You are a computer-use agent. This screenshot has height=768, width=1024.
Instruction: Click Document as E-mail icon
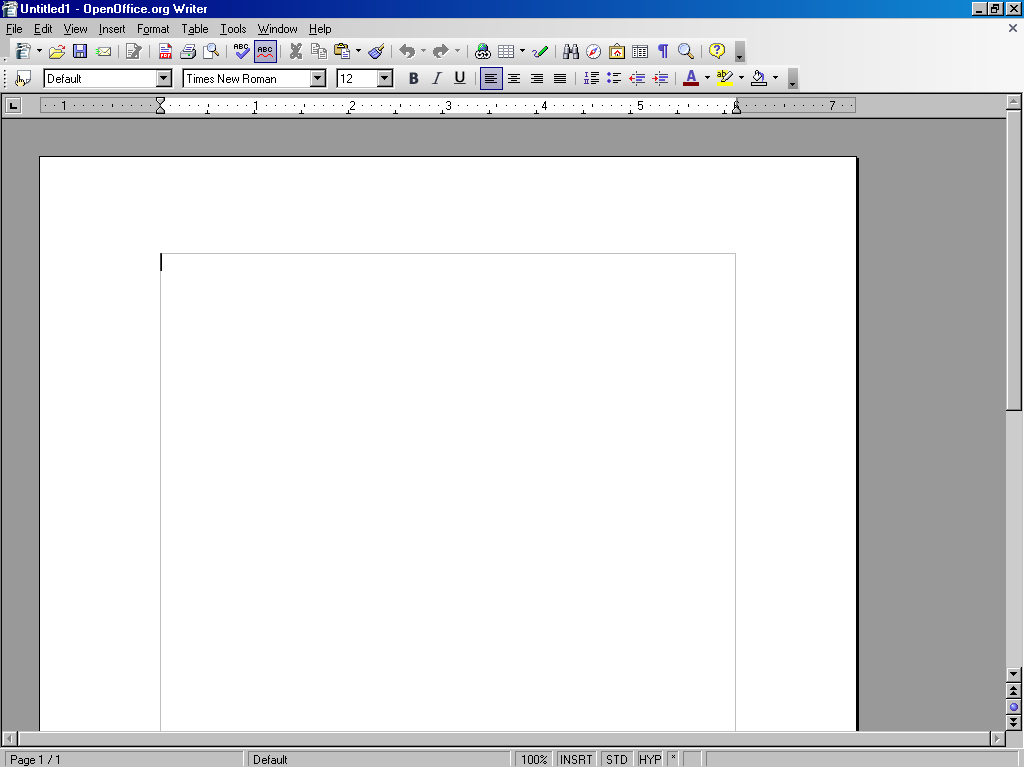point(103,51)
